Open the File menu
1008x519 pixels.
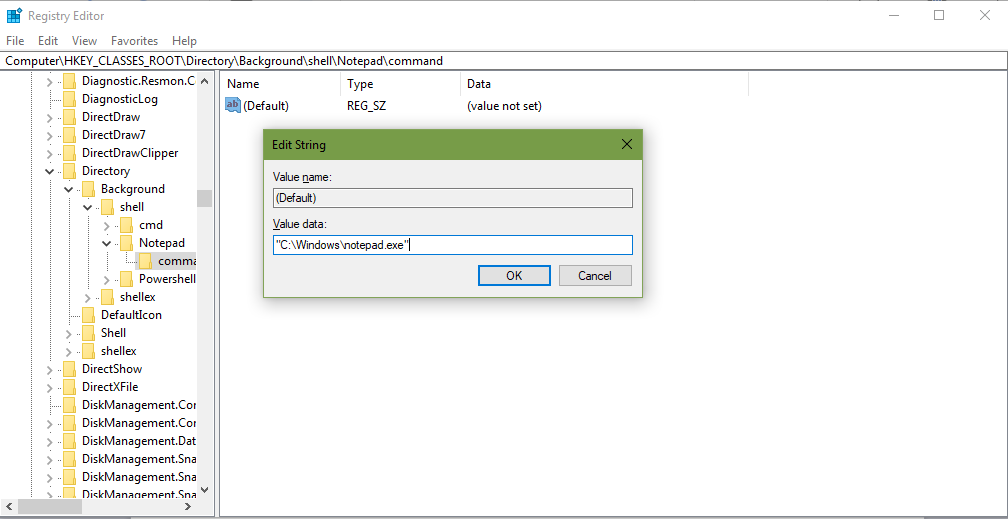pyautogui.click(x=15, y=41)
